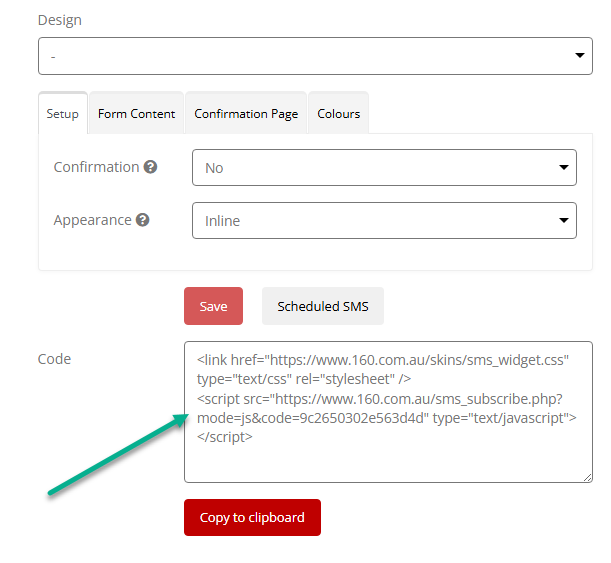Screen dimensions: 611x563
Task: Click the red Save button
Action: [214, 306]
